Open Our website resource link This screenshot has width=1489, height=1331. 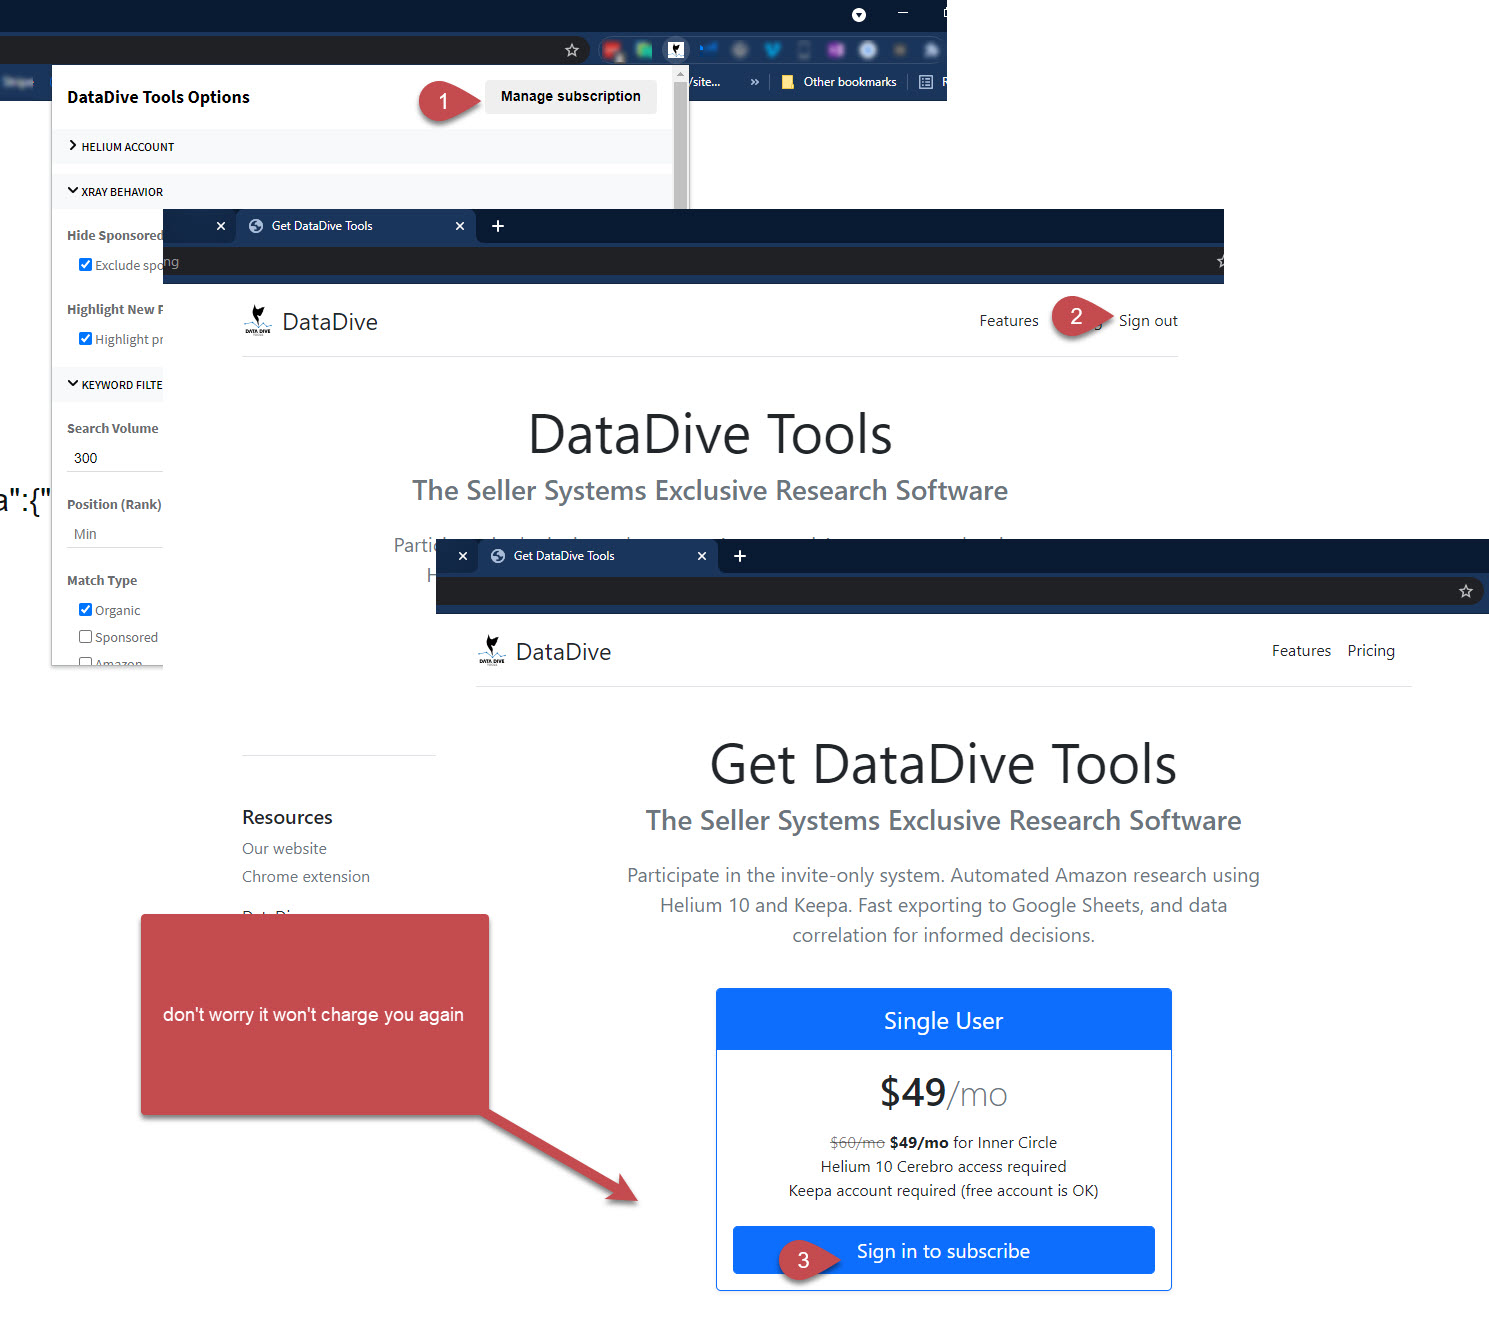point(284,848)
